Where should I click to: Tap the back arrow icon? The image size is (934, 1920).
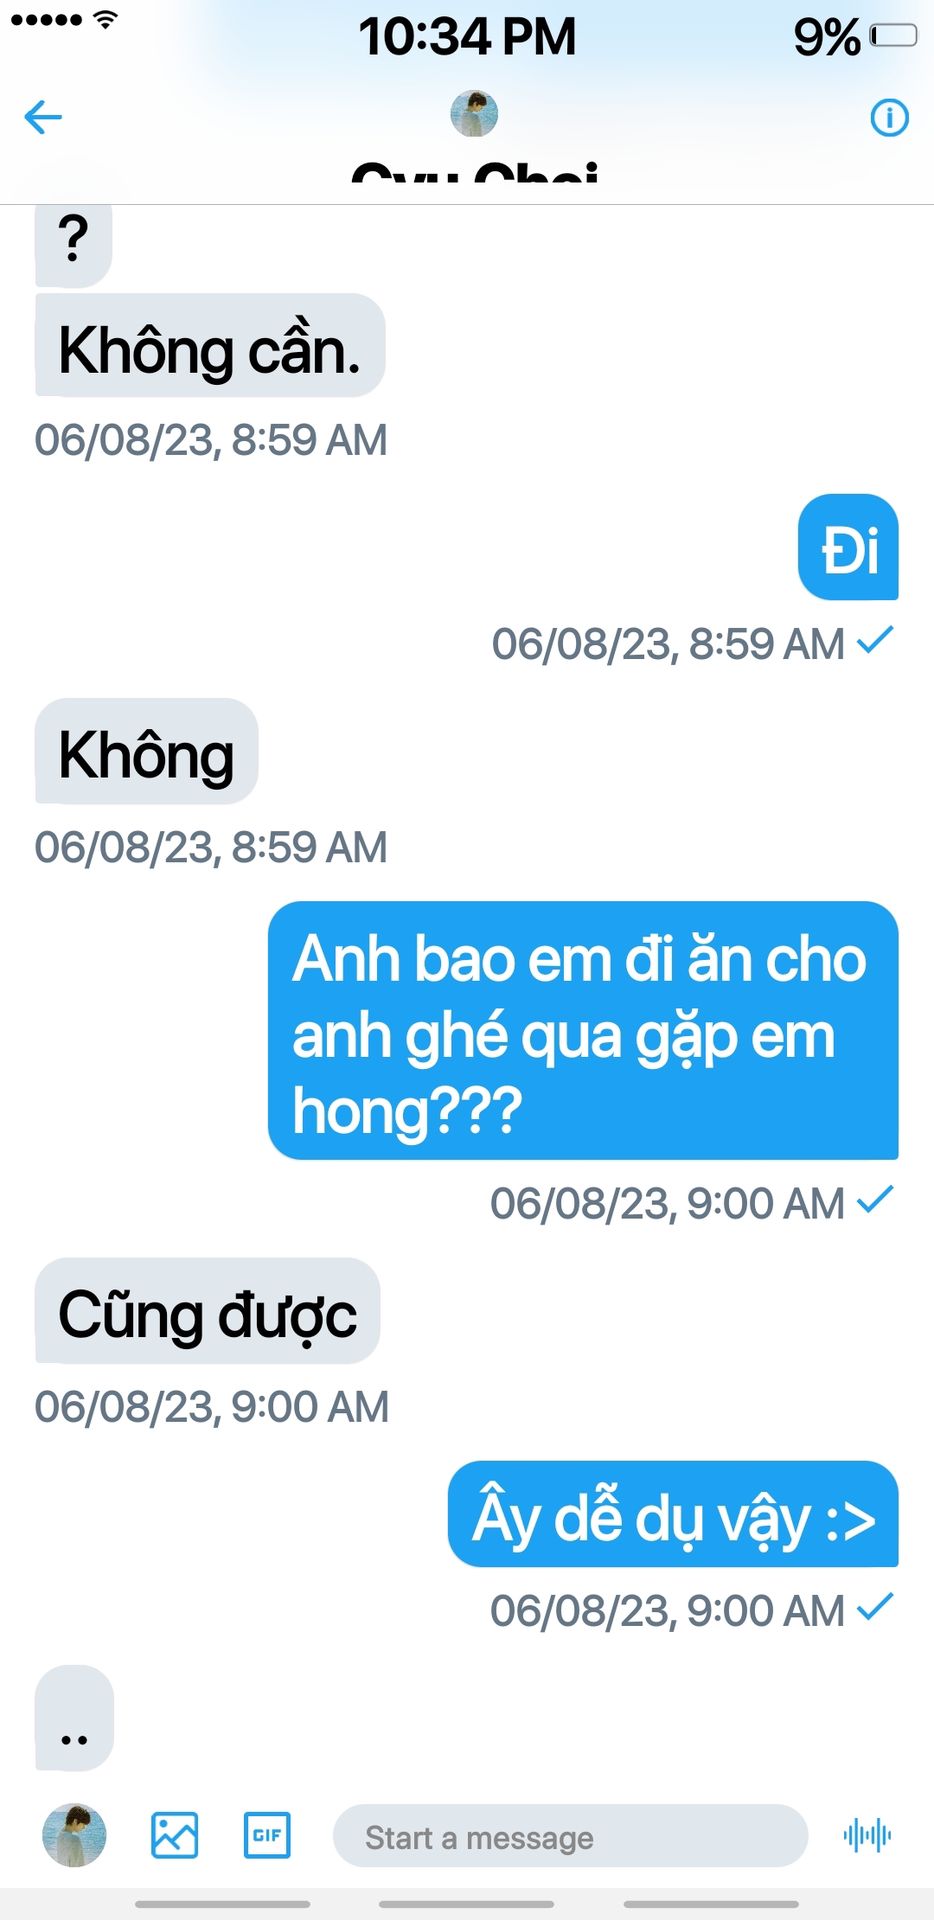43,117
